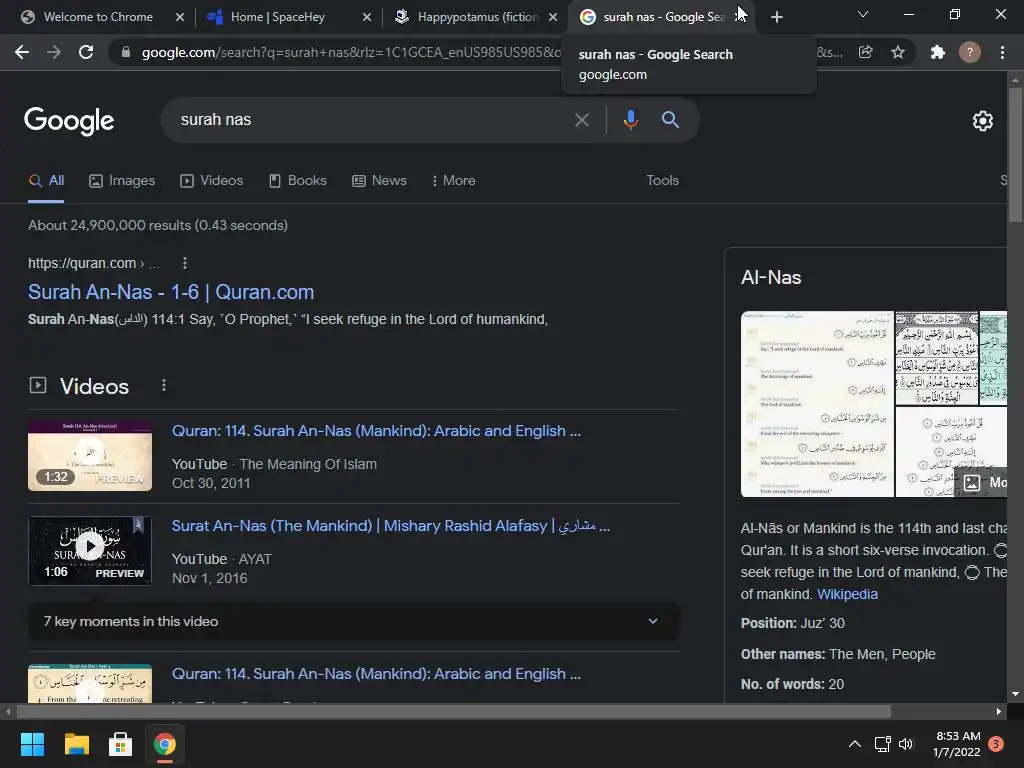Open the taskbar clock and date
1024x768 pixels.
[957, 744]
